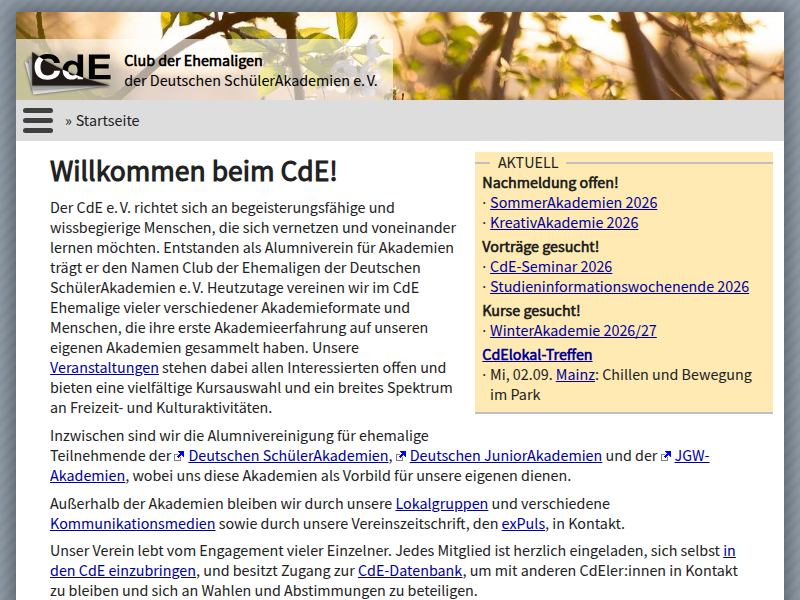Open the Veranstaltungen link
This screenshot has height=600, width=800.
(x=104, y=368)
